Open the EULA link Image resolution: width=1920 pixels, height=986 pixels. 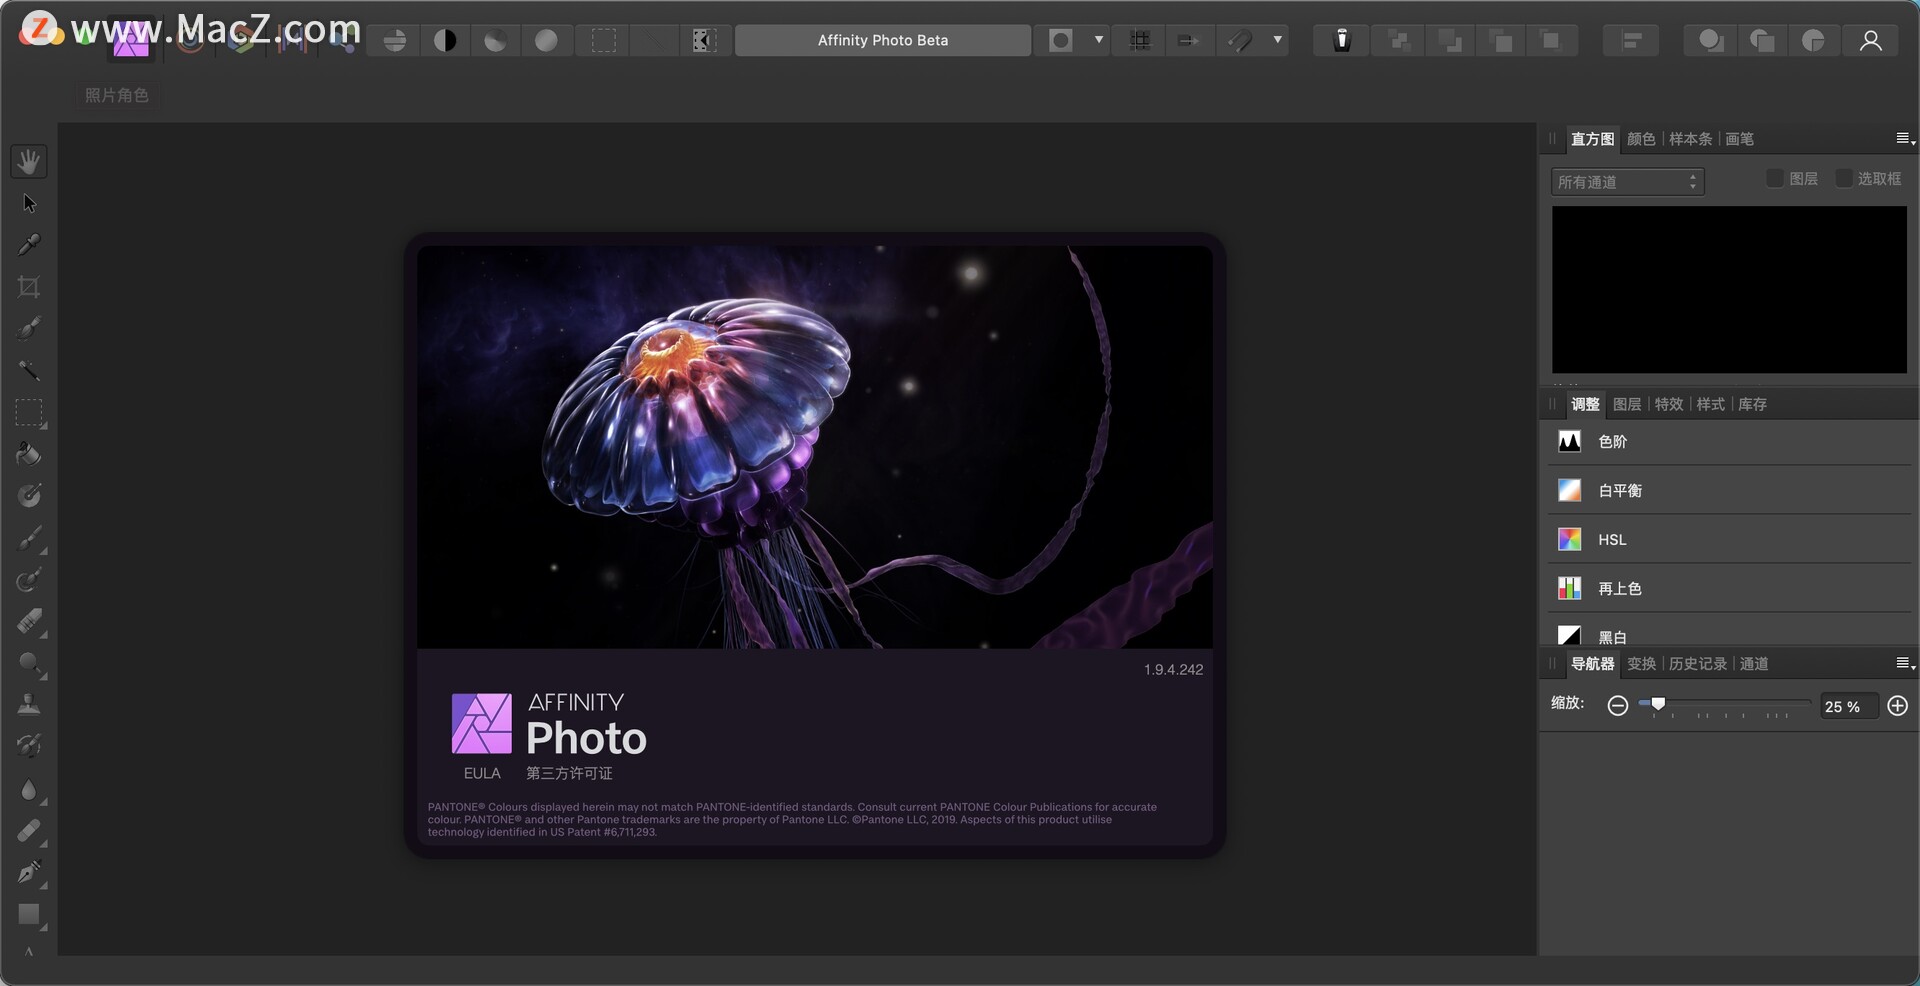[x=481, y=772]
